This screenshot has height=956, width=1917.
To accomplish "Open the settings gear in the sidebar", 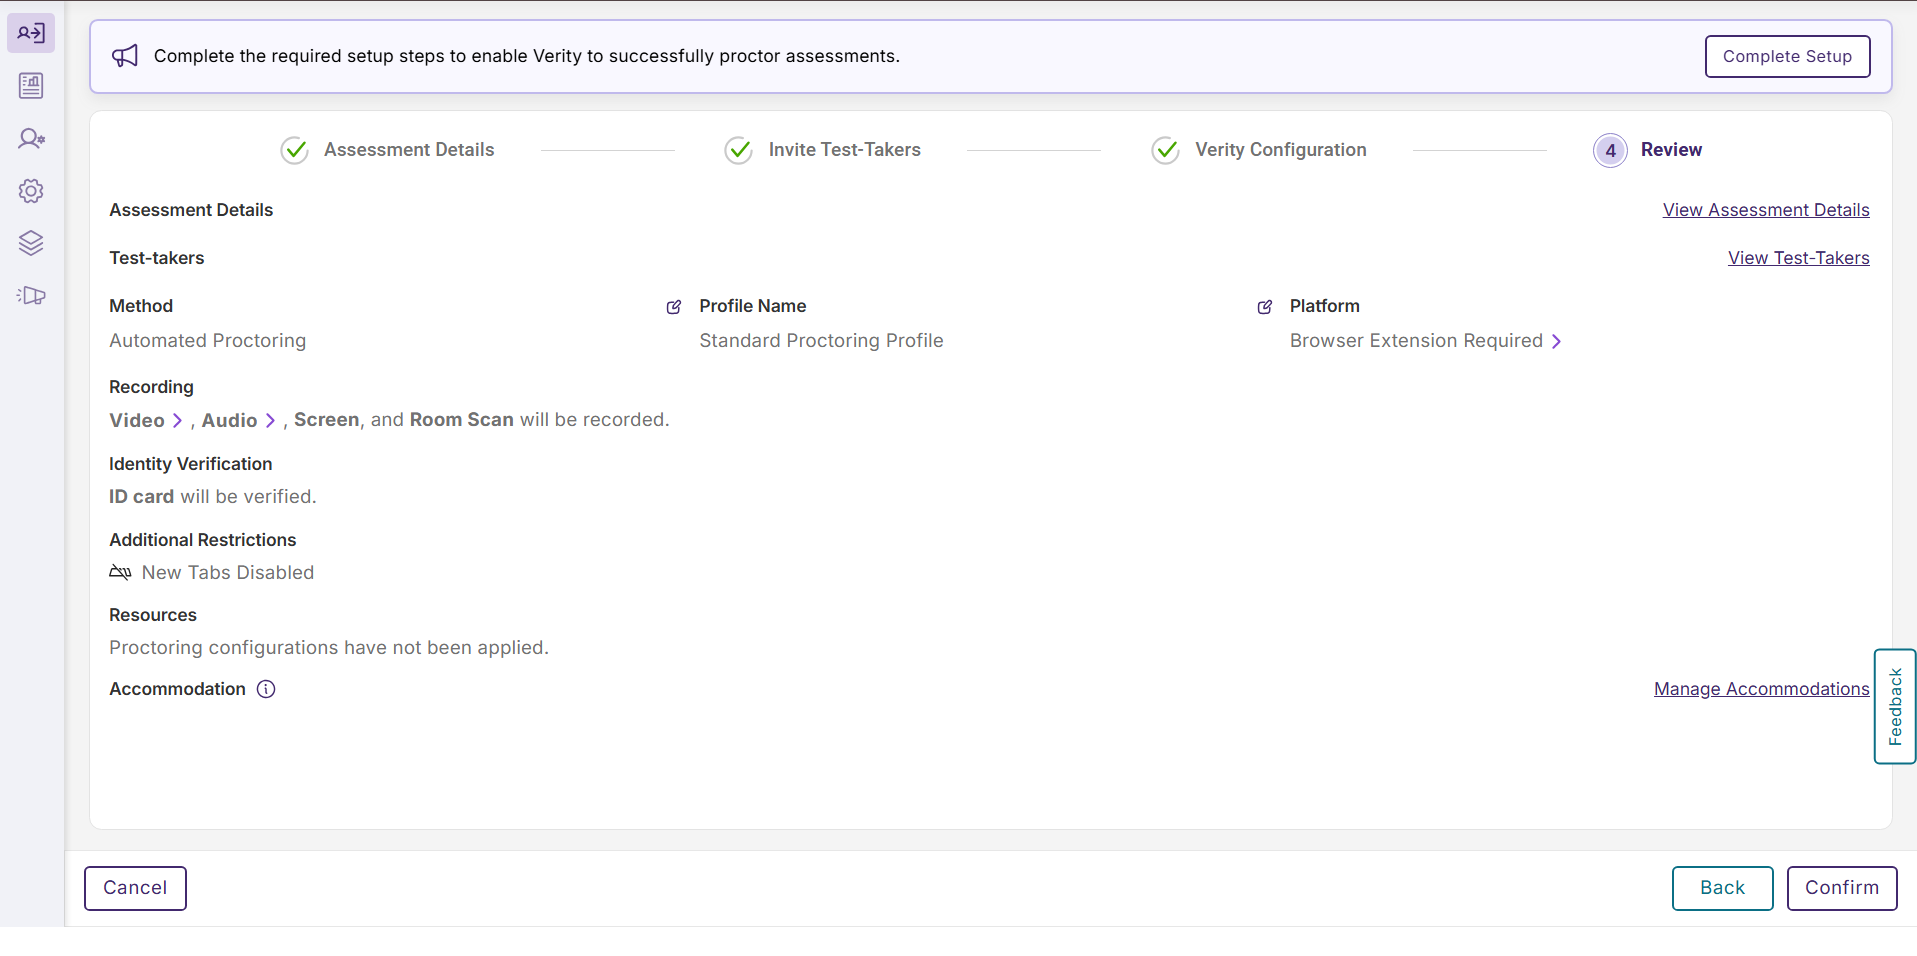I will pyautogui.click(x=31, y=191).
